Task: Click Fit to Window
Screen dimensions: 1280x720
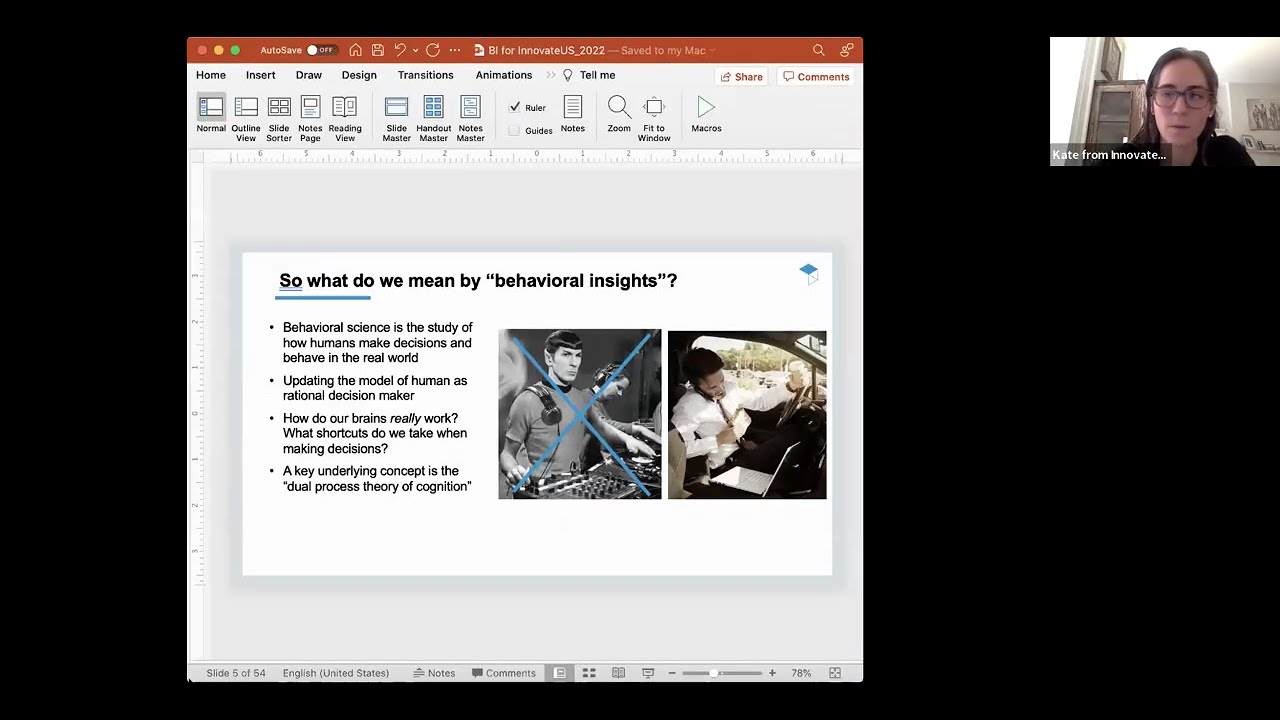Action: [654, 119]
